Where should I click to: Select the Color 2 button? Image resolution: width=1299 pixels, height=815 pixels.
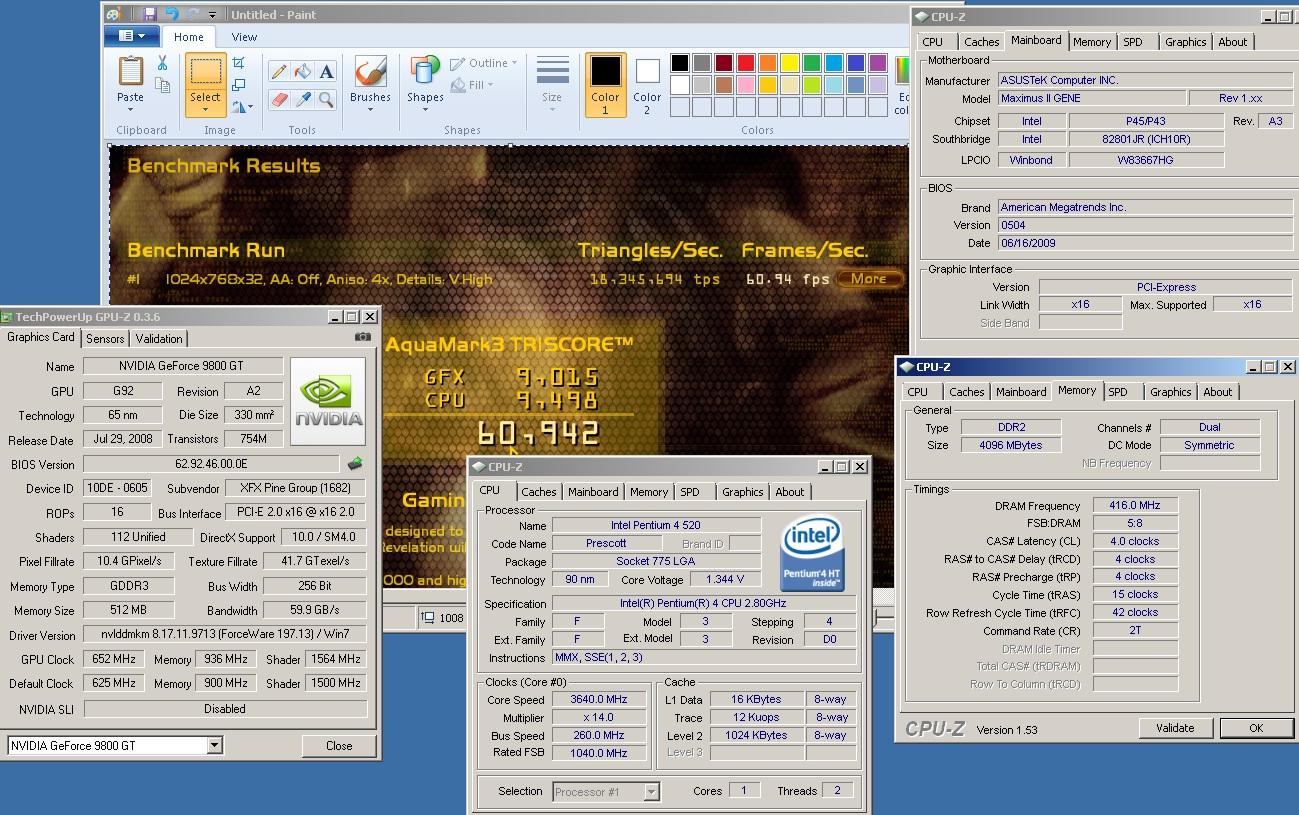pyautogui.click(x=647, y=86)
